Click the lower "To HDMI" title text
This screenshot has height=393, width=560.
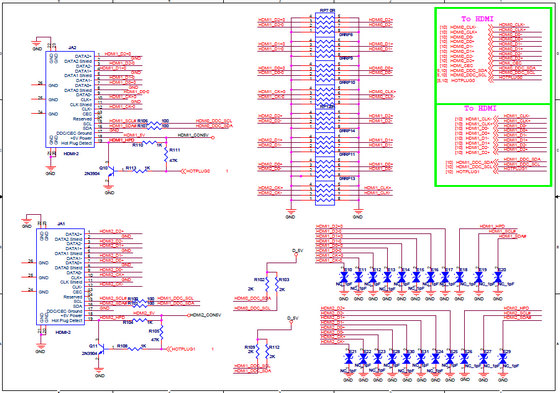(x=480, y=108)
